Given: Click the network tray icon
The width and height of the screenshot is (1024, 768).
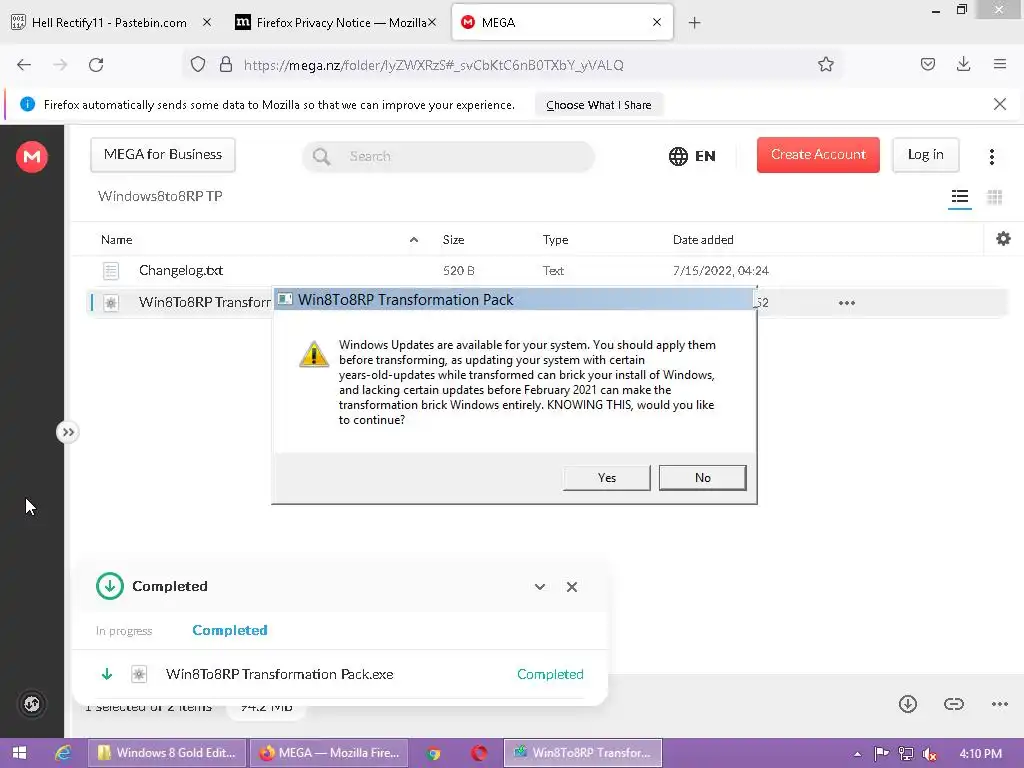Looking at the screenshot, I should point(906,754).
